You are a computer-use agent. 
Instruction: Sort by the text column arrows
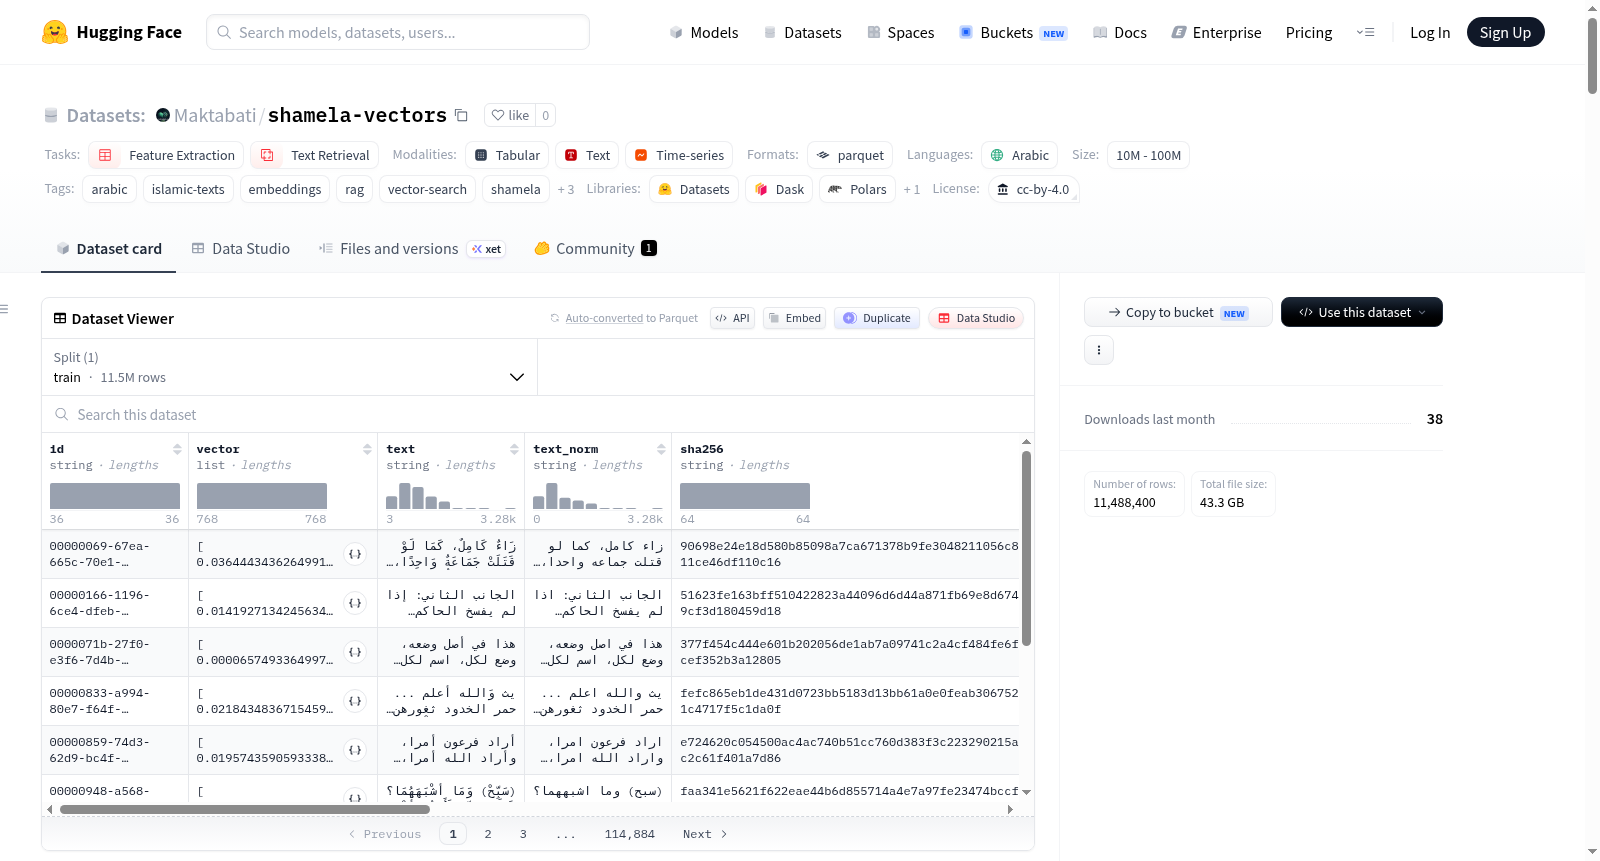pyautogui.click(x=514, y=449)
